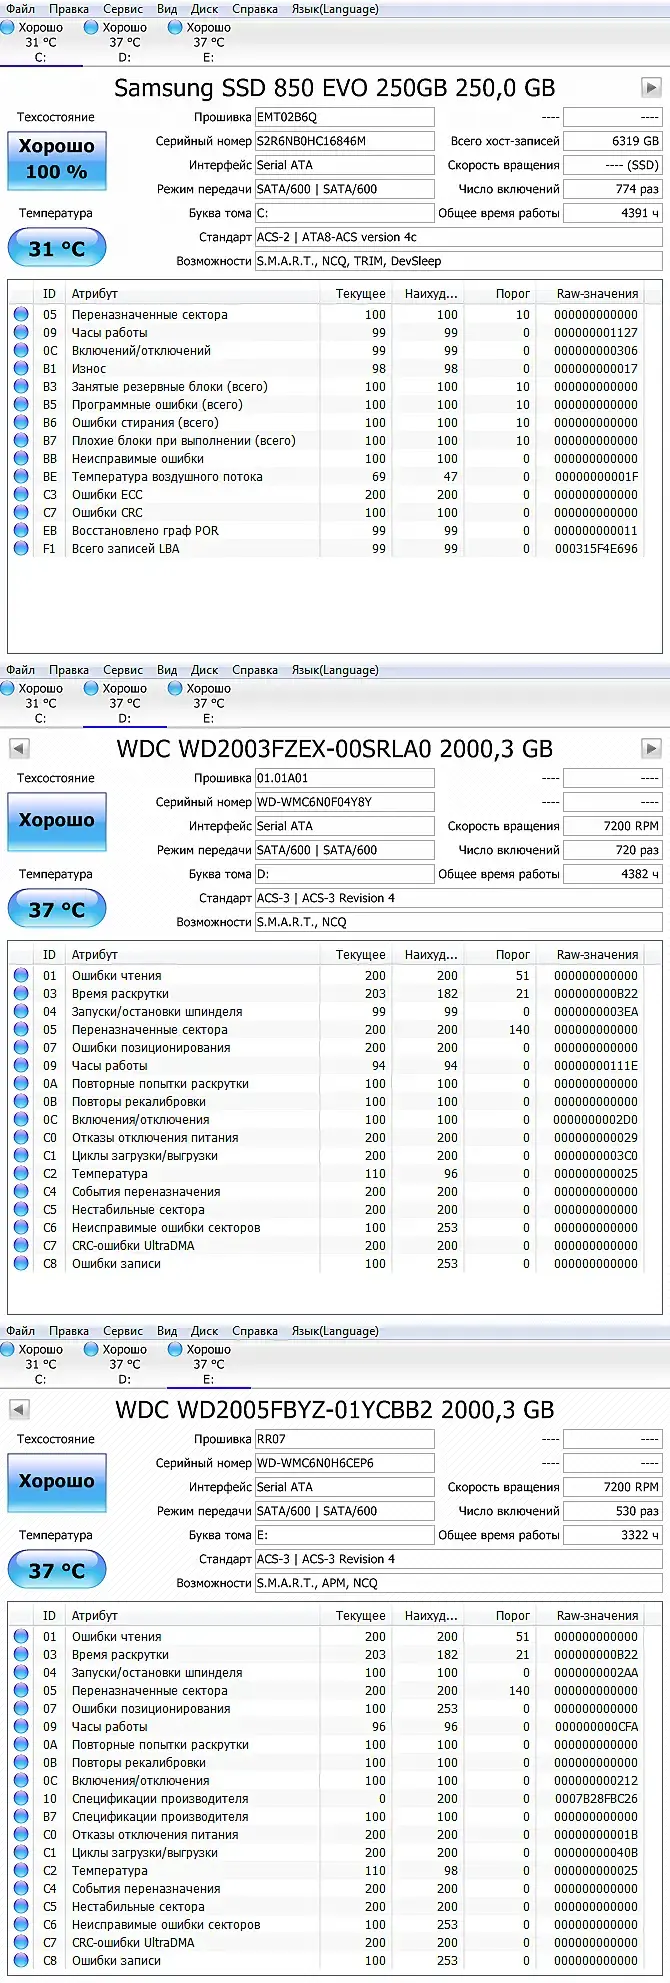Click status orb next to Спецификации производителя 10
Screen dimensions: 670x1983
coord(21,1799)
